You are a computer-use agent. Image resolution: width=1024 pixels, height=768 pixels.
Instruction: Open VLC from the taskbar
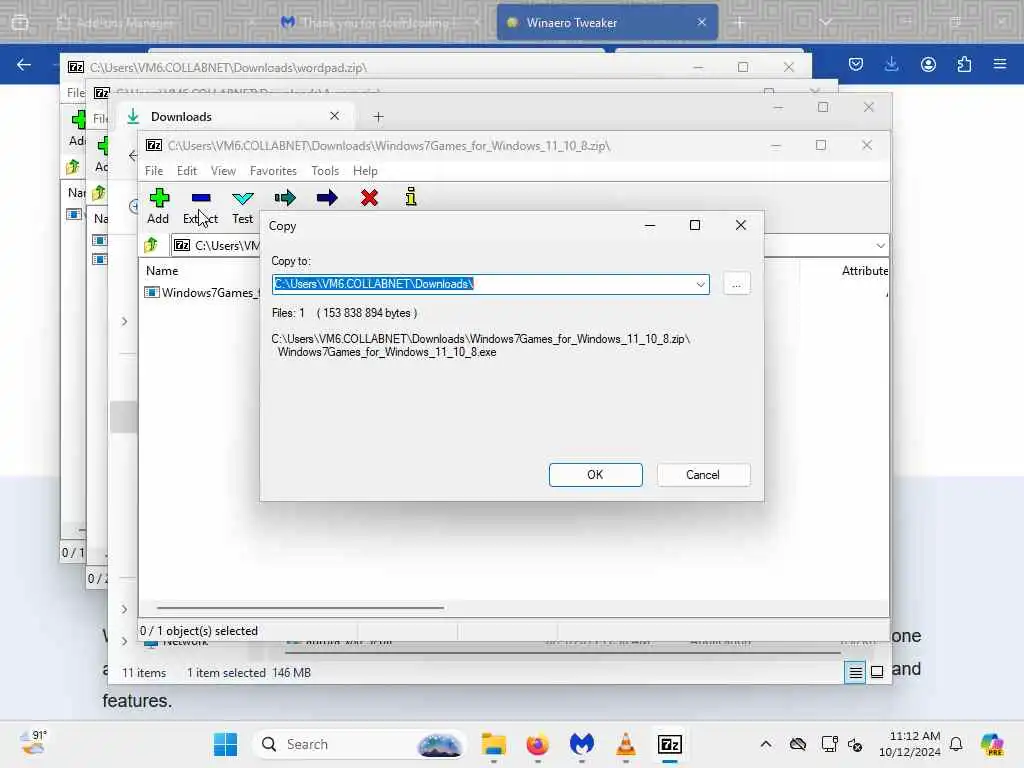pyautogui.click(x=626, y=744)
